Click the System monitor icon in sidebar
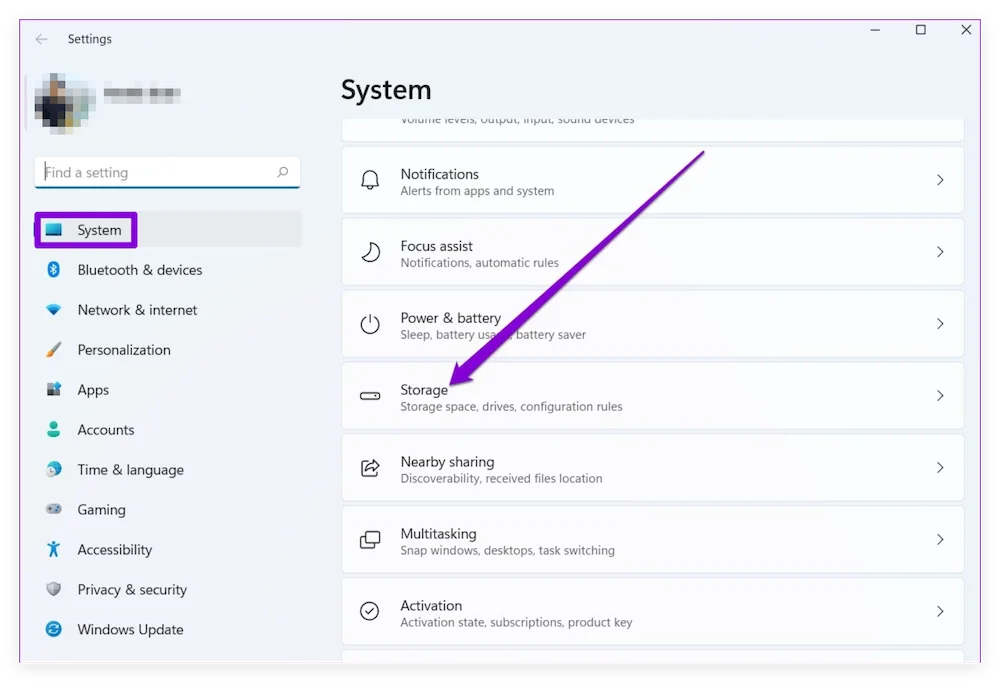 (54, 230)
